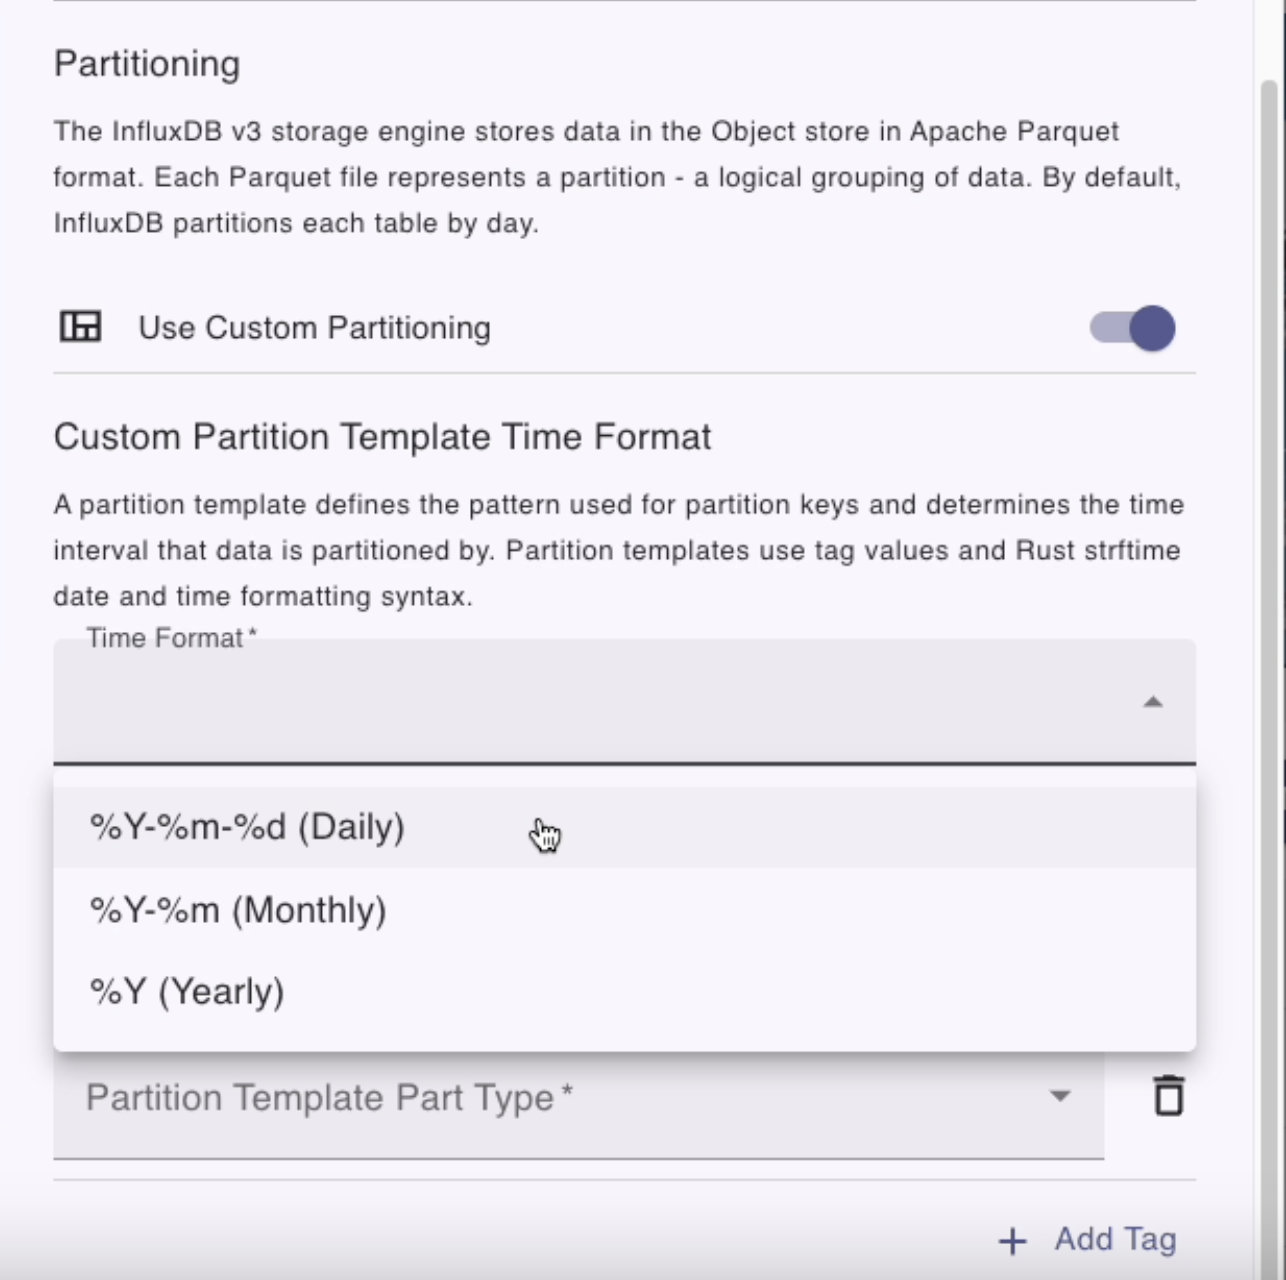
Task: Select %Y-%m-%d (Daily) from the list
Action: 246,827
